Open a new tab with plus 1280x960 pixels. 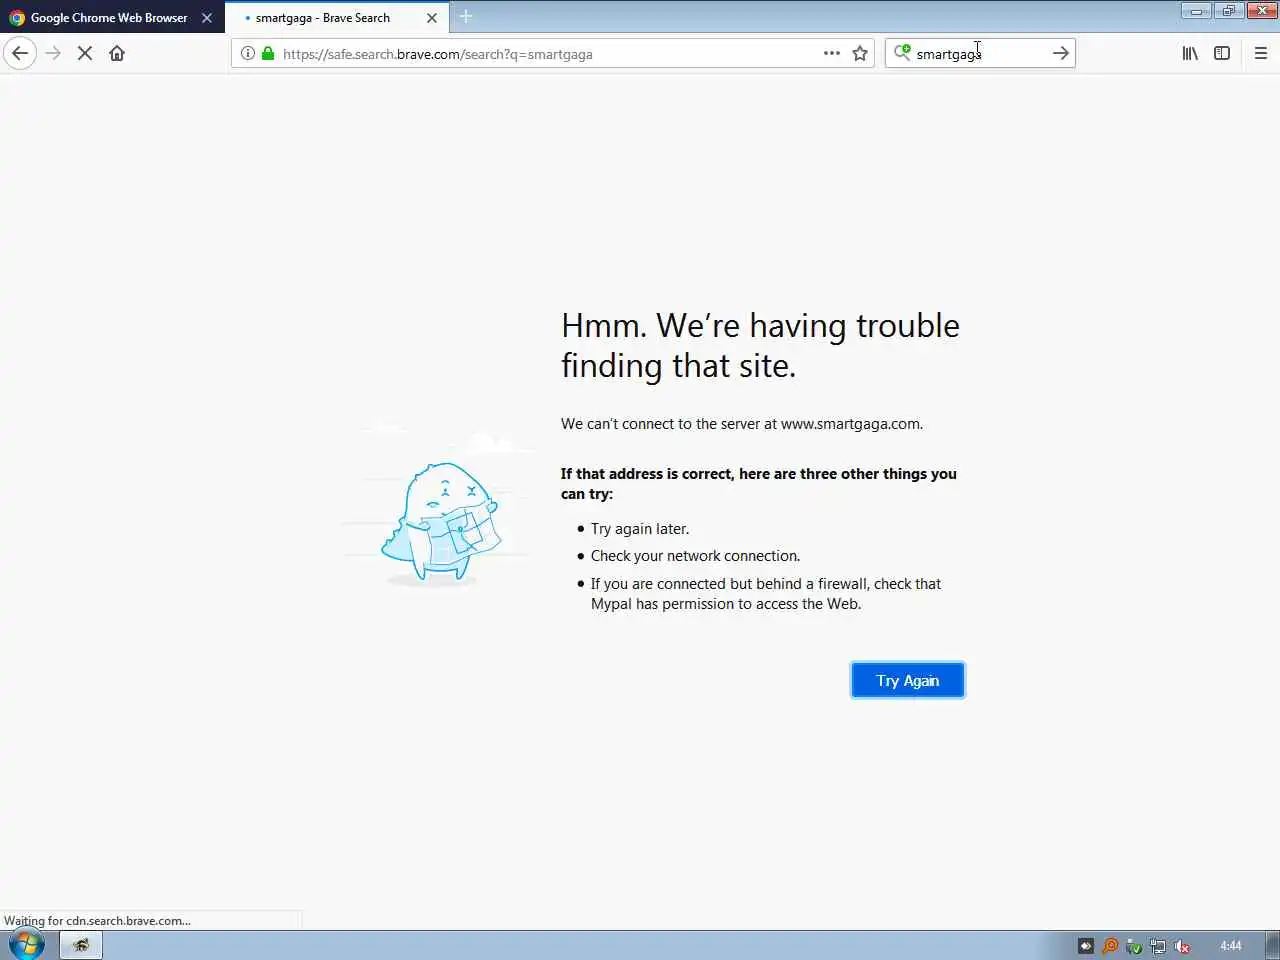point(466,17)
